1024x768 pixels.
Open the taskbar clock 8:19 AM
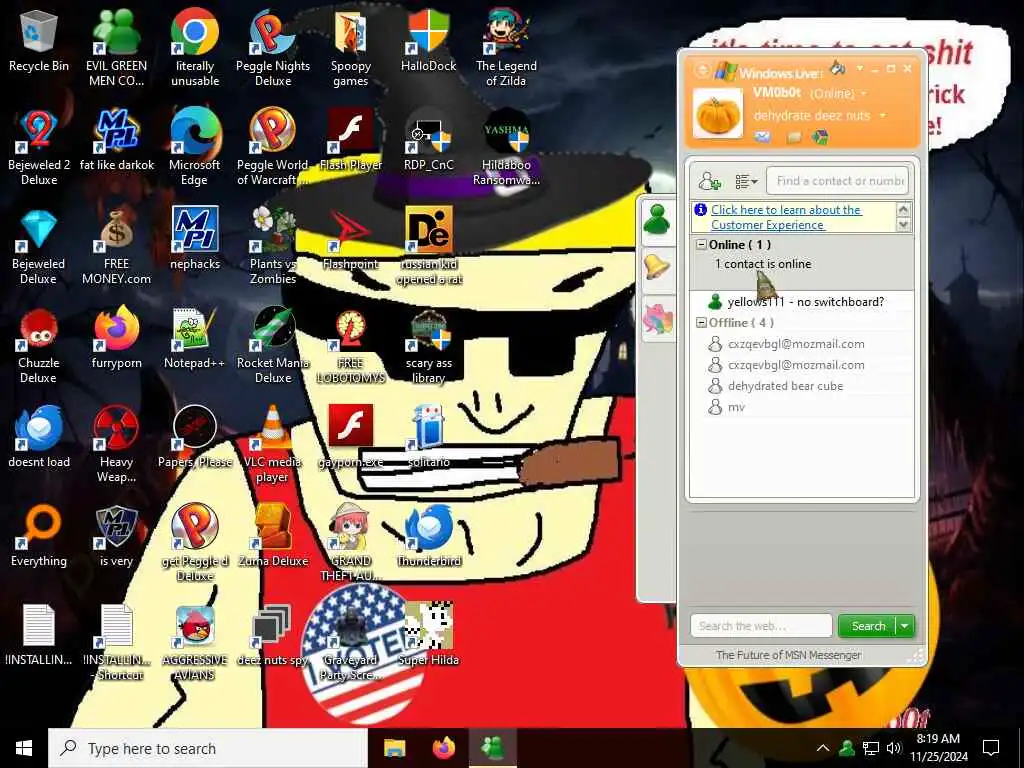point(938,748)
